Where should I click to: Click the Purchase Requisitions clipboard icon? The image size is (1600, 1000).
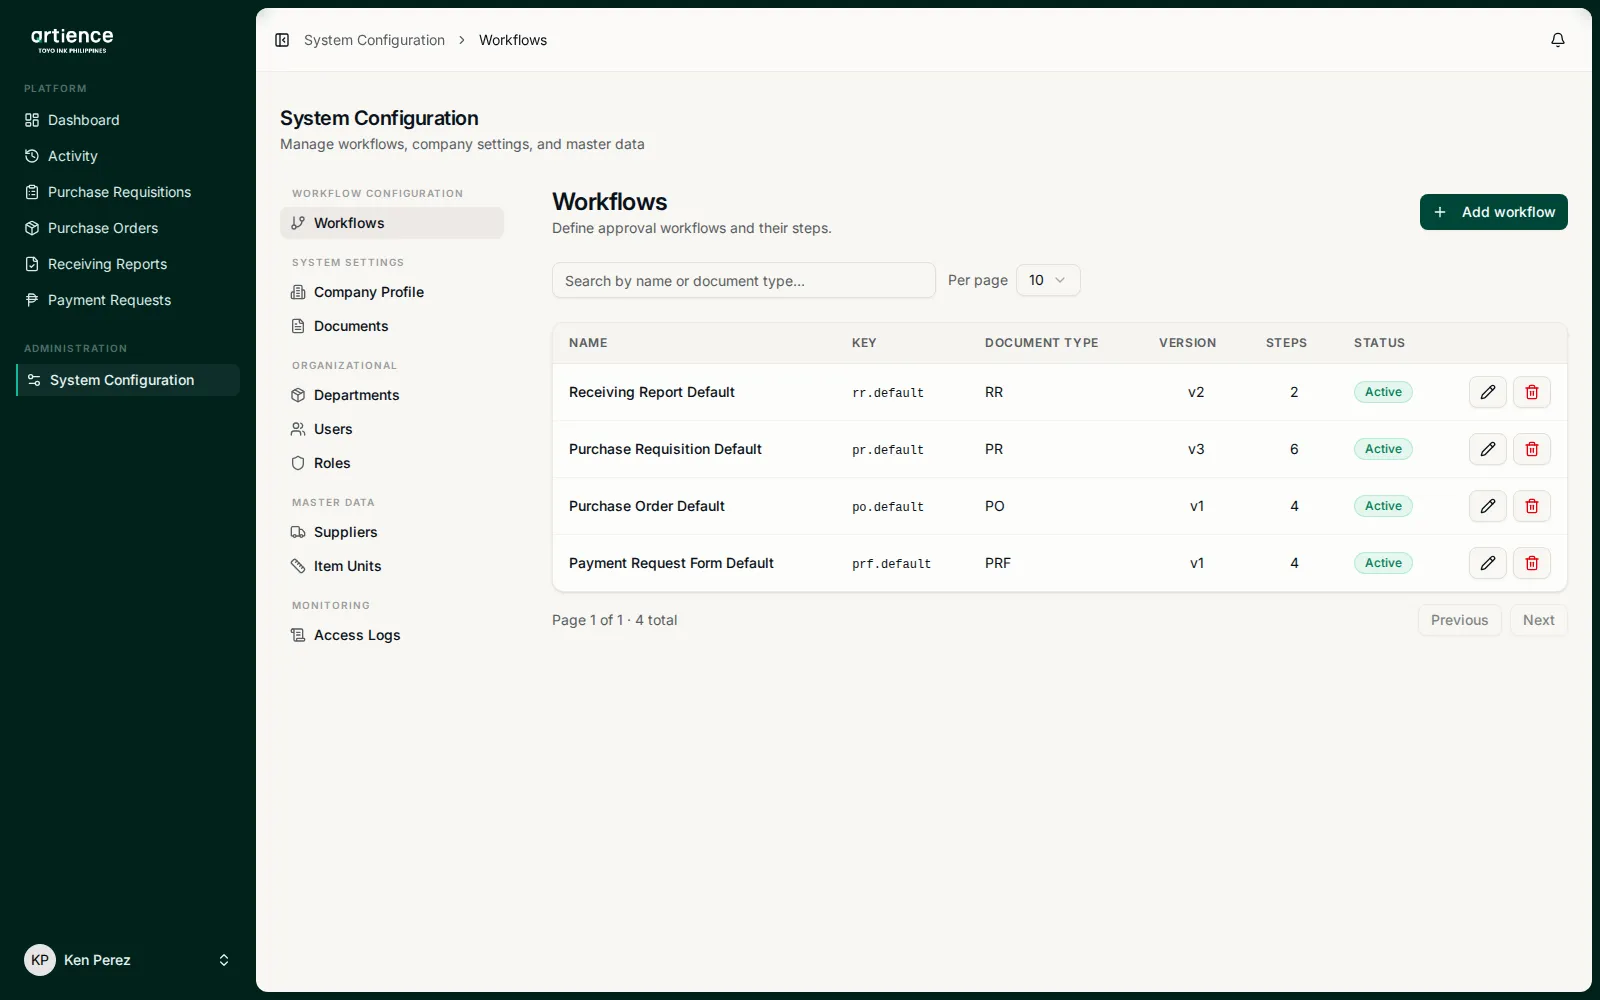(32, 192)
